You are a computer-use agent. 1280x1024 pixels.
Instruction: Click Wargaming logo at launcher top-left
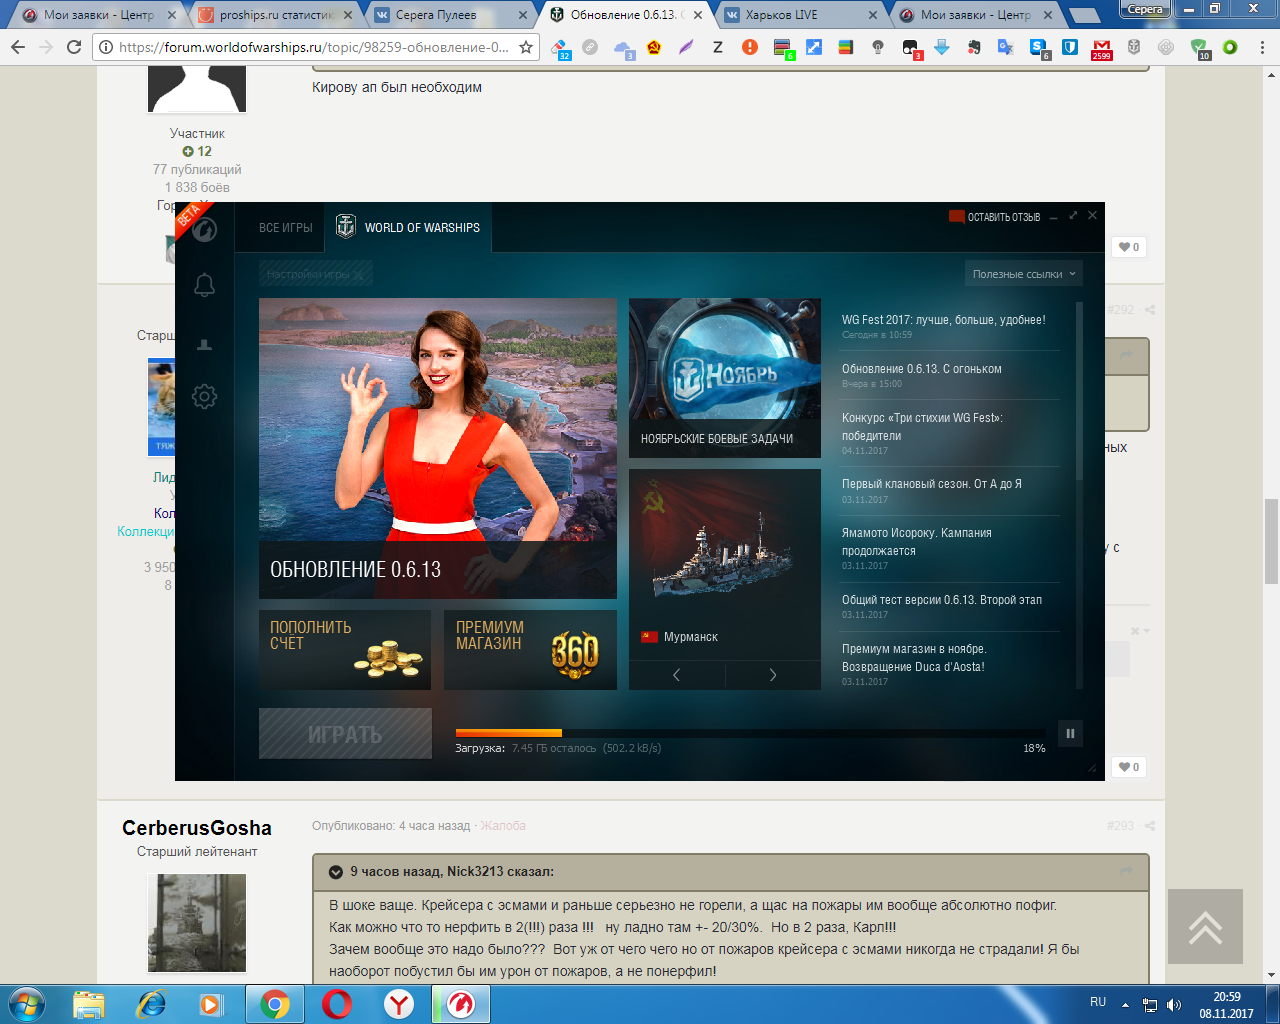tap(204, 230)
